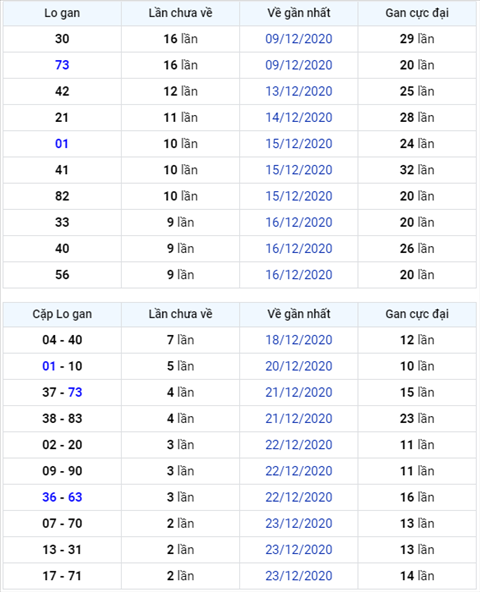Open the date link in row 30
Image resolution: width=480 pixels, height=592 pixels.
299,39
